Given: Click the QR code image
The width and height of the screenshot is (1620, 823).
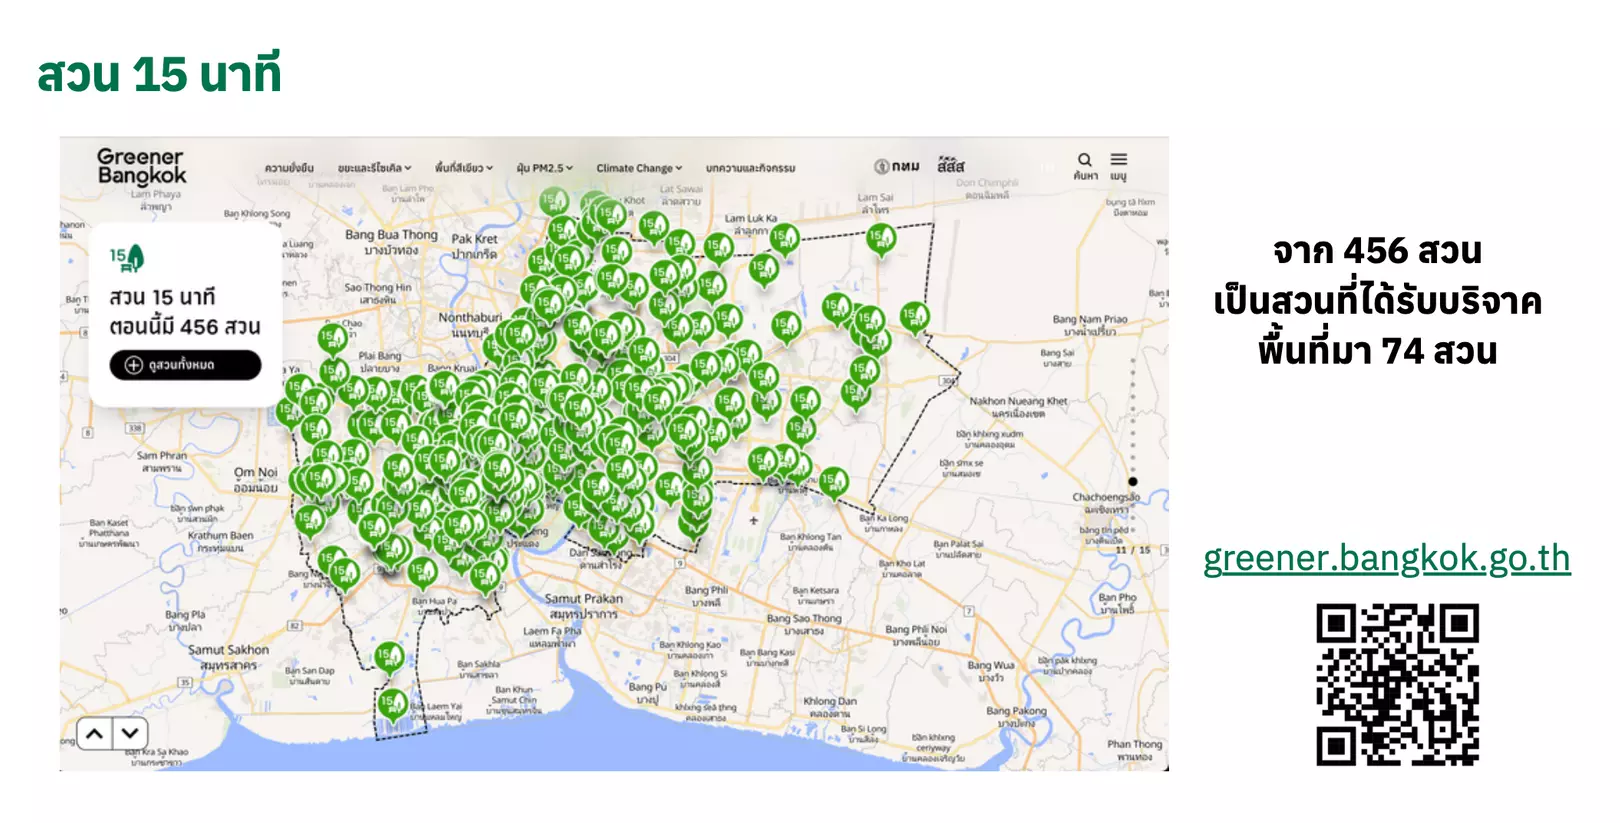Looking at the screenshot, I should [x=1397, y=684].
